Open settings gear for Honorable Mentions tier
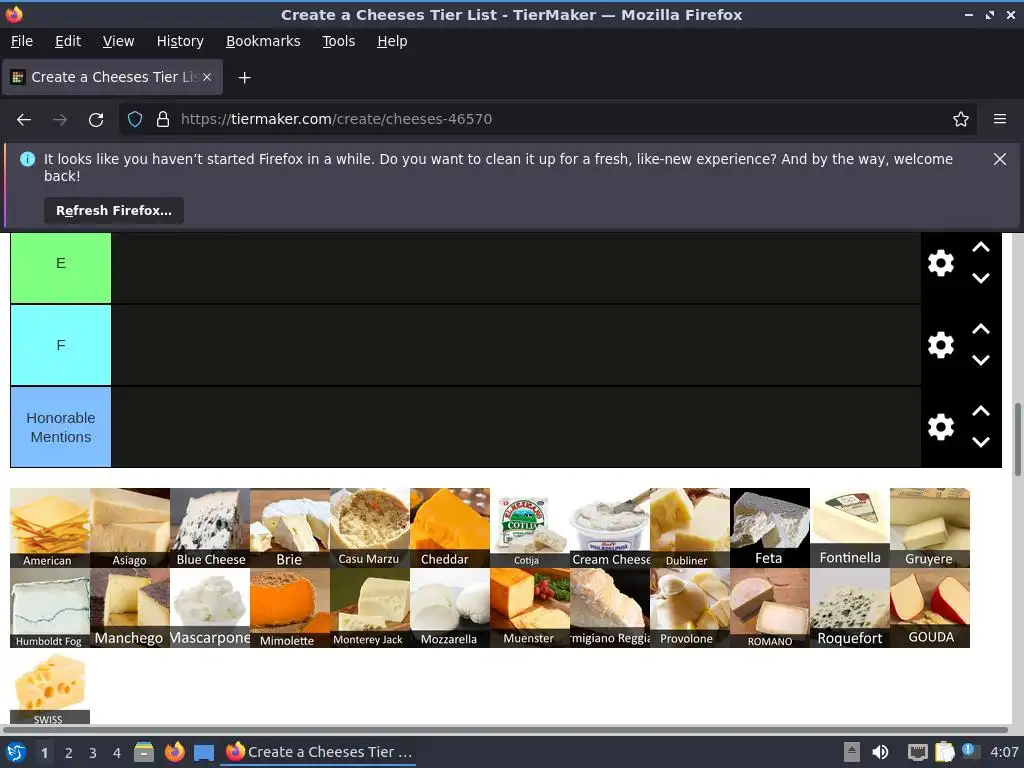Viewport: 1024px width, 768px height. (x=940, y=427)
